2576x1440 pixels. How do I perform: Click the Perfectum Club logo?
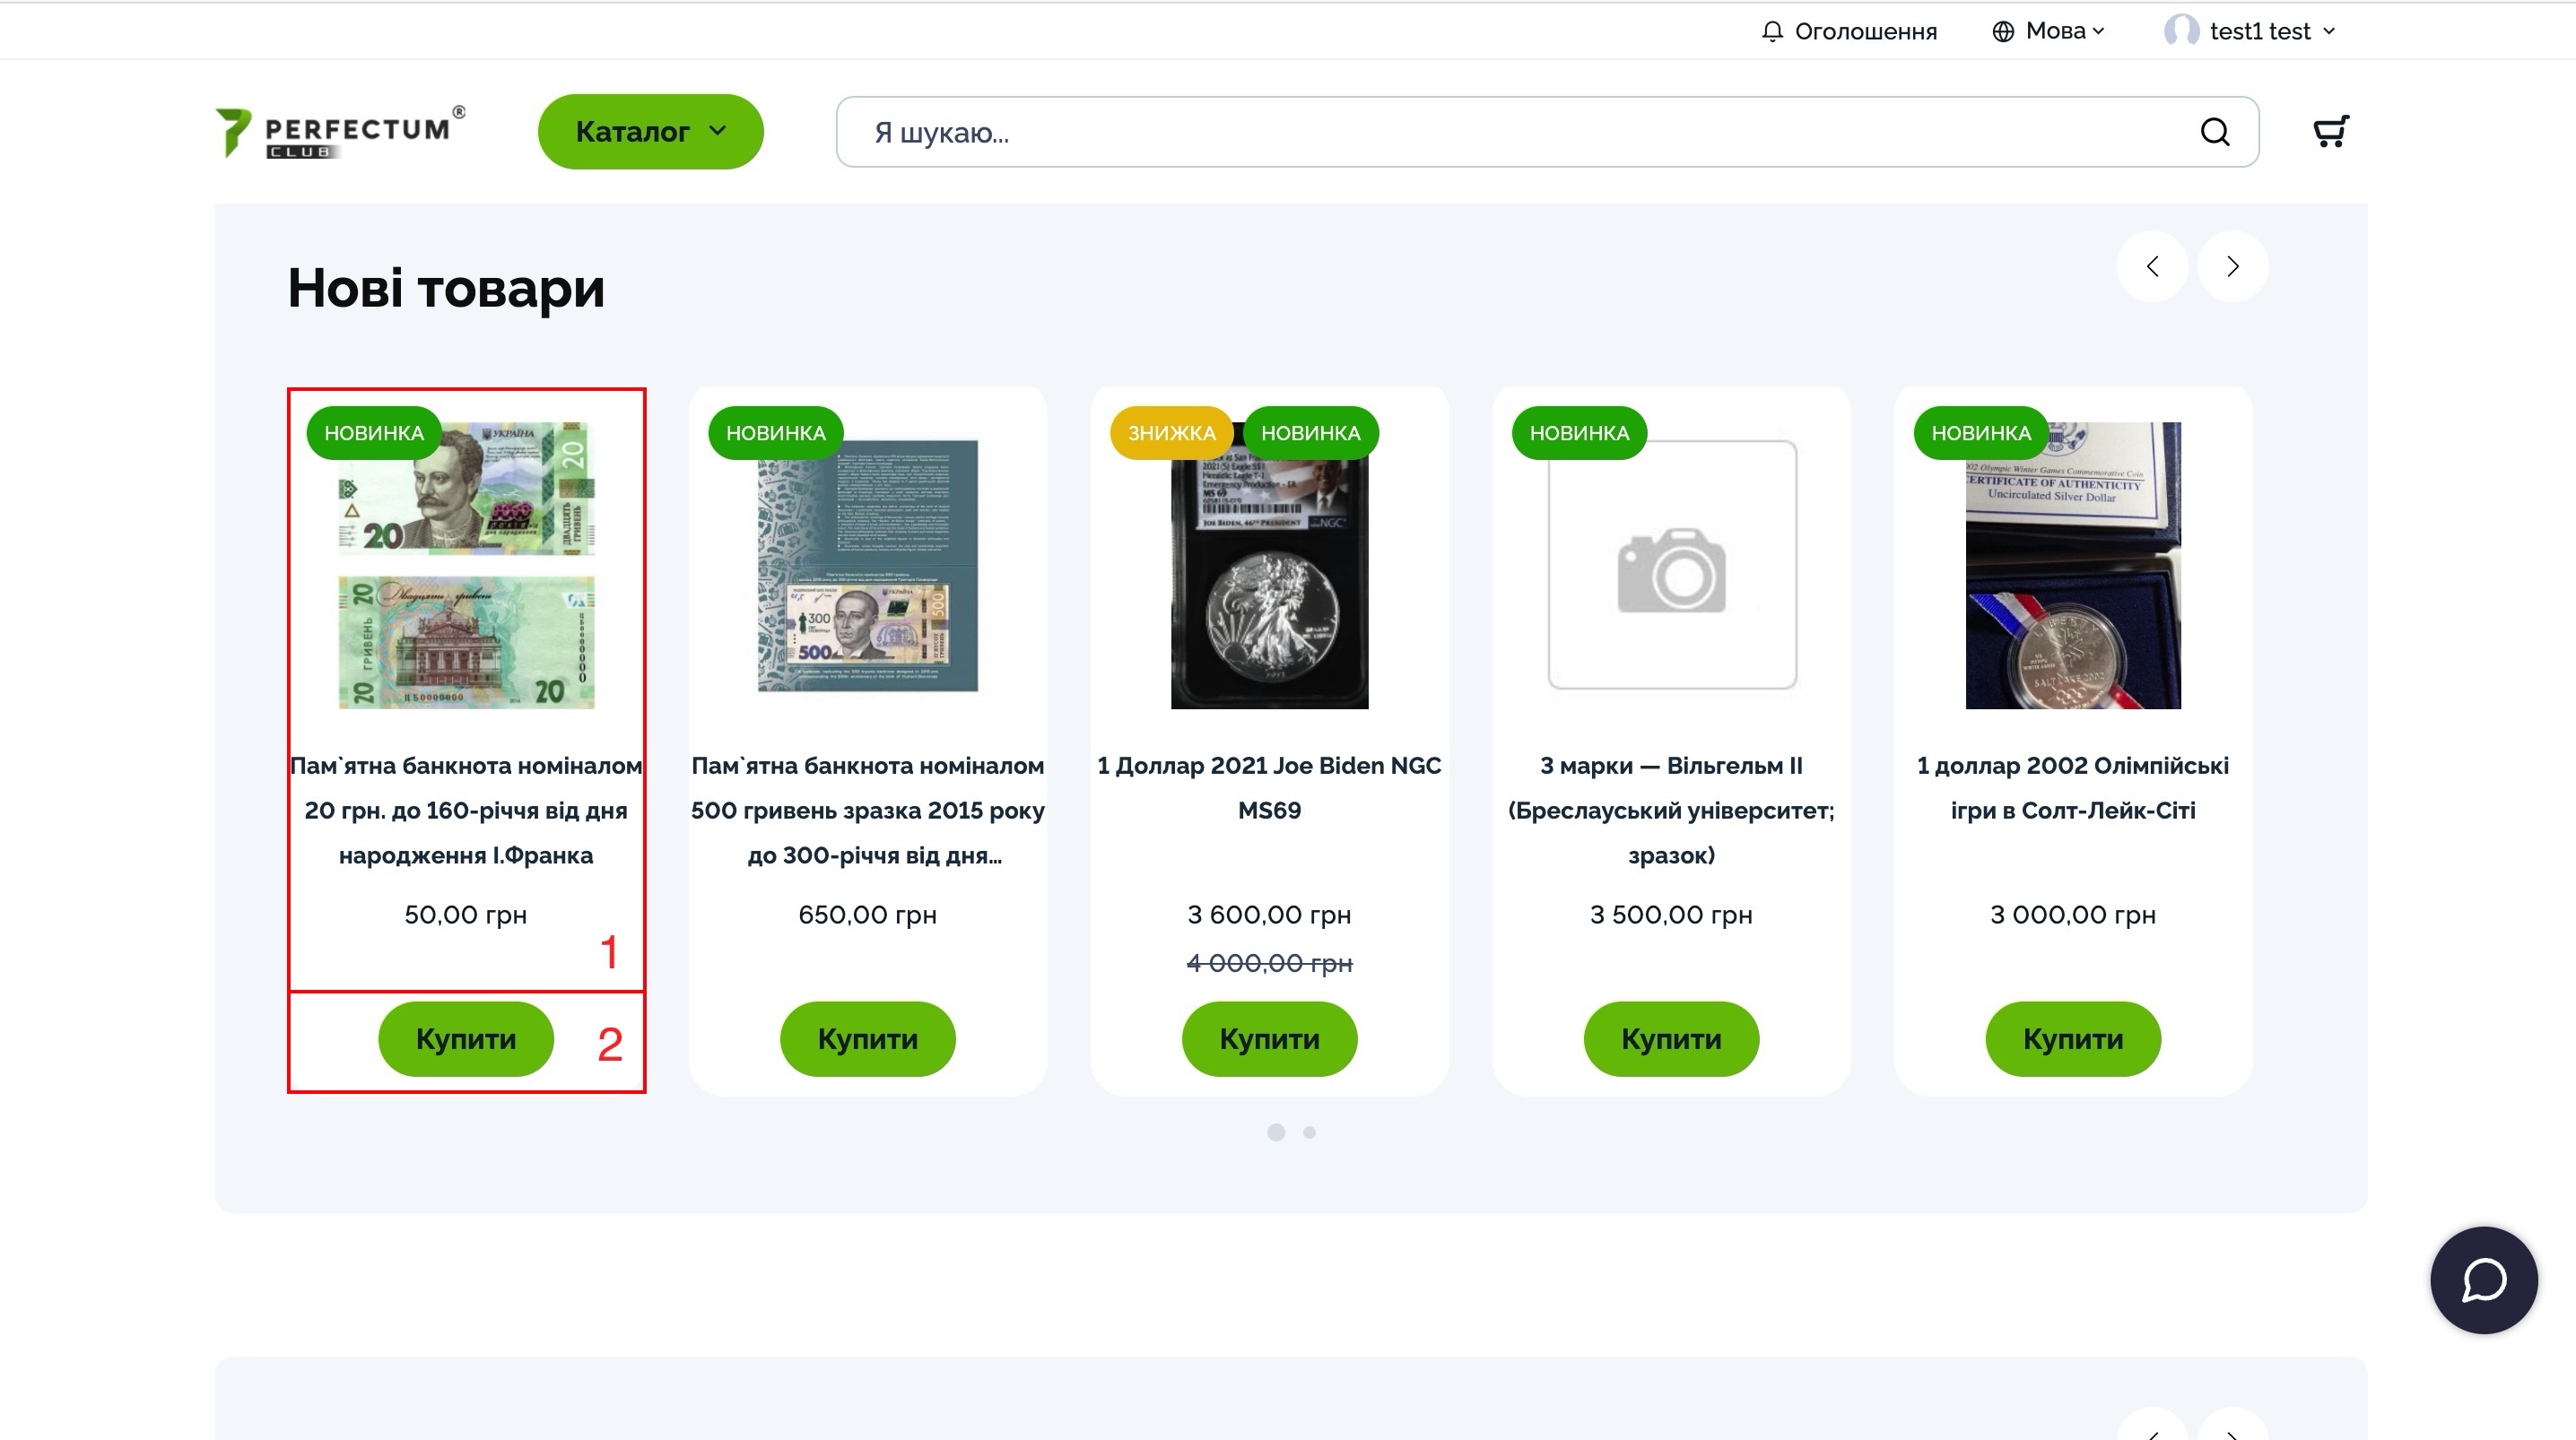340,132
